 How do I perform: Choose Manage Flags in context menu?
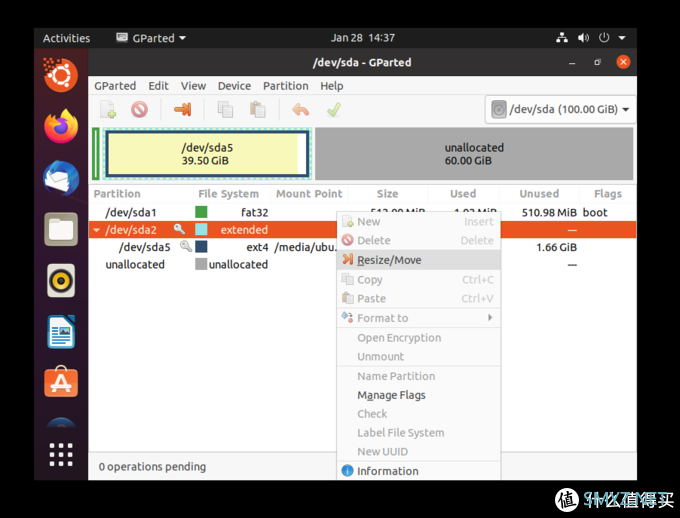click(x=418, y=395)
